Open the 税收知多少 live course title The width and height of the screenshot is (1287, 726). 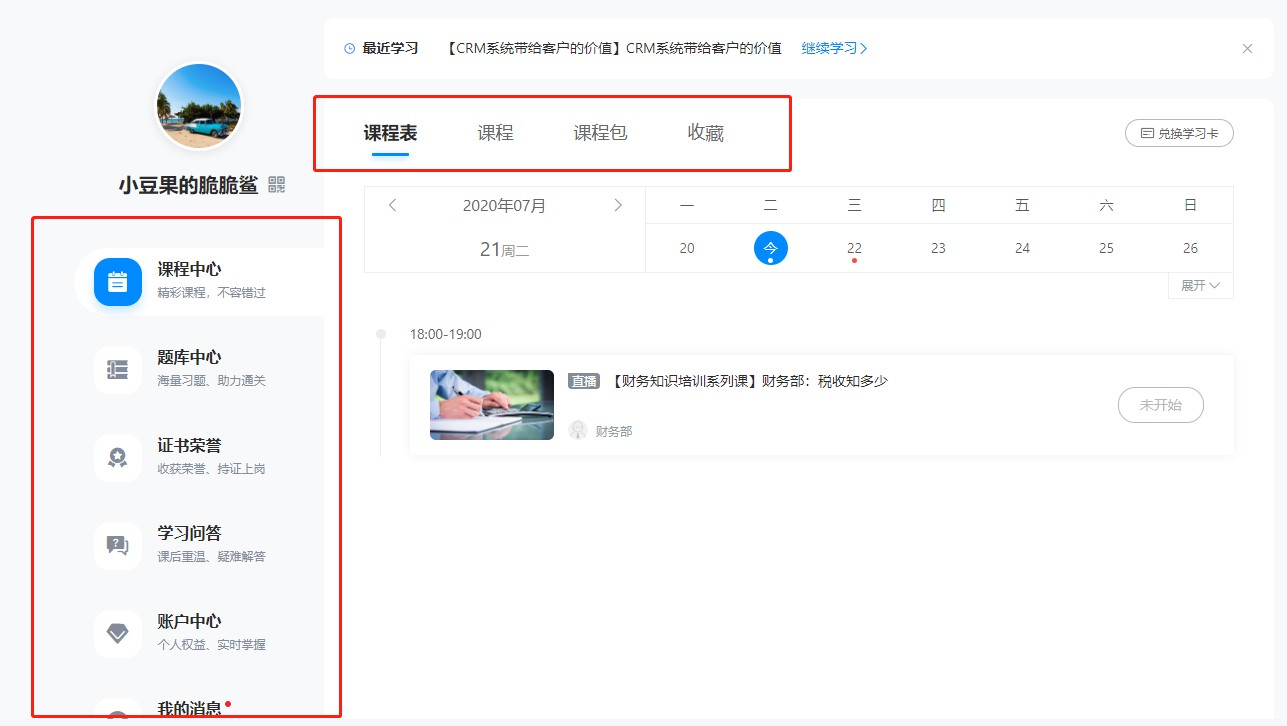748,380
